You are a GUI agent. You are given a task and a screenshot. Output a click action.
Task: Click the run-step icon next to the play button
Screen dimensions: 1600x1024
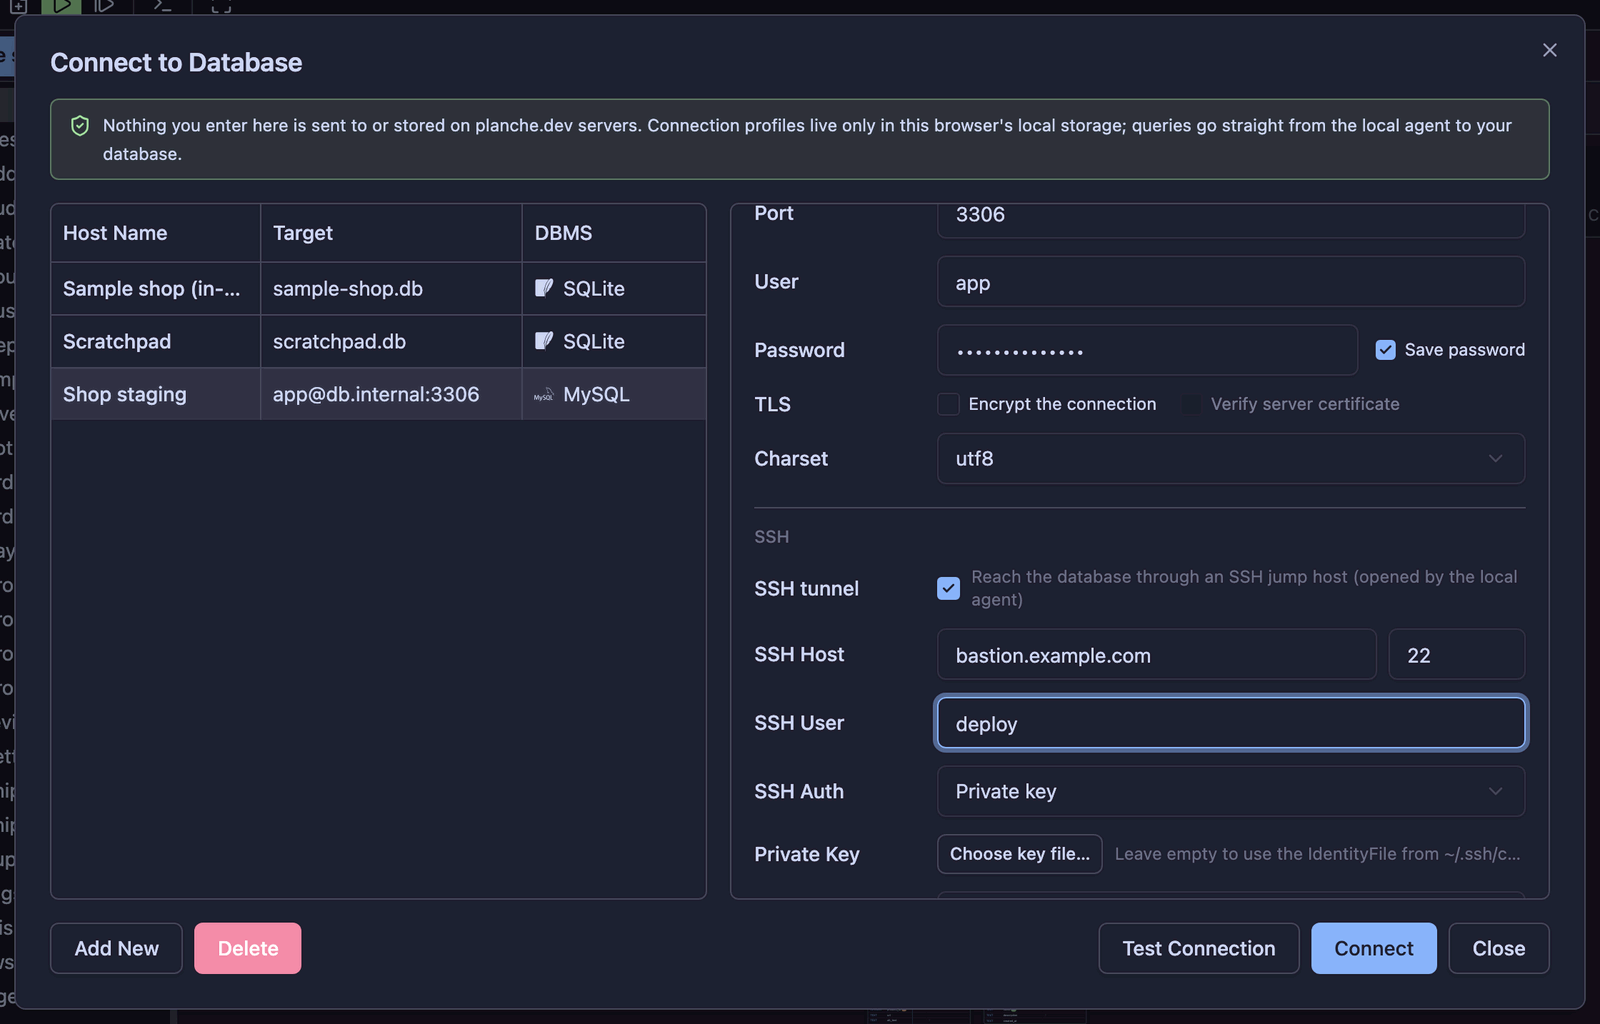point(104,6)
